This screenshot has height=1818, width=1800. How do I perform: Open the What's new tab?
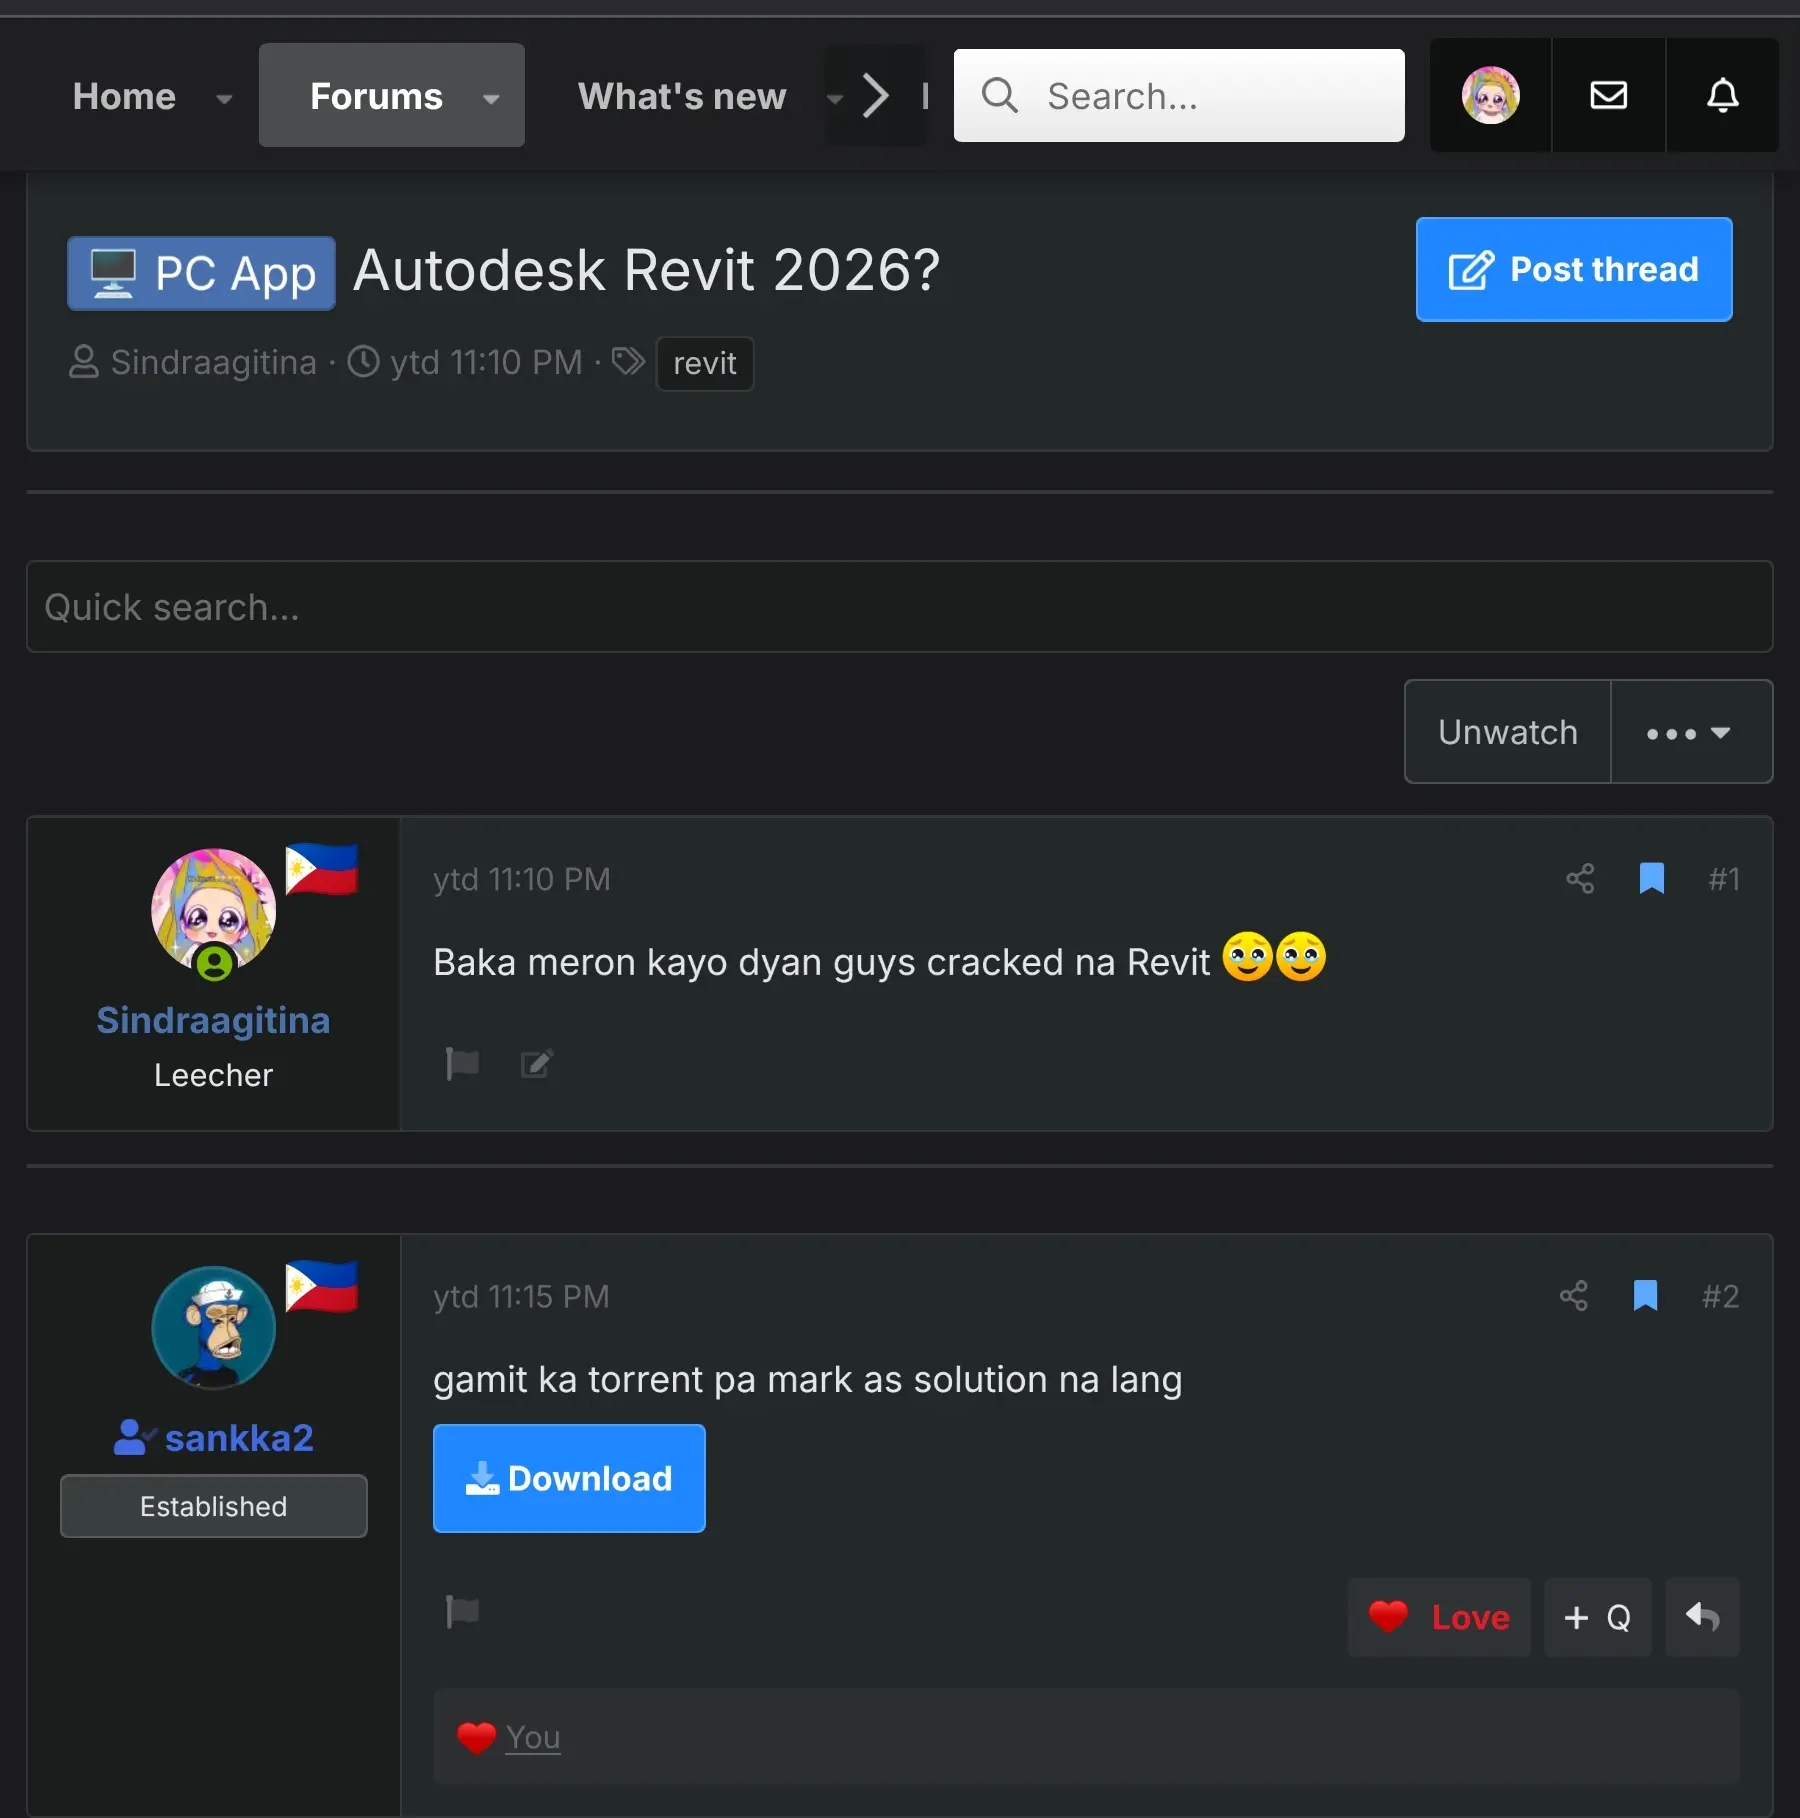point(682,97)
